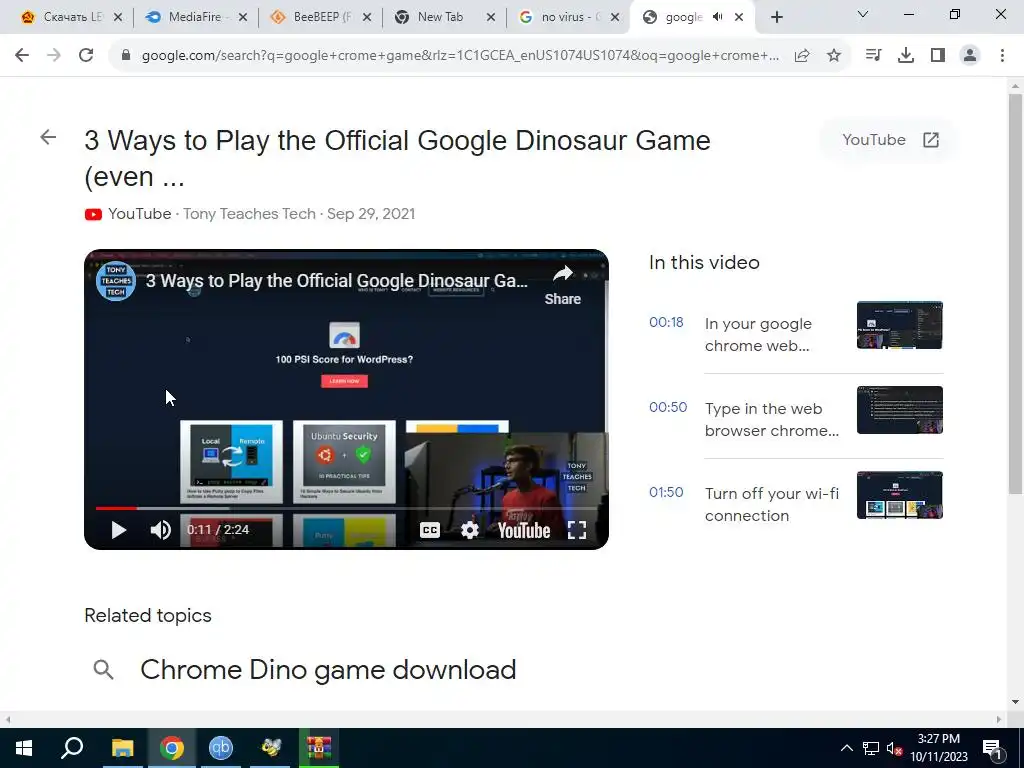Screen dimensions: 1024x768
Task: Open the Chrome profile avatar
Action: coord(970,56)
